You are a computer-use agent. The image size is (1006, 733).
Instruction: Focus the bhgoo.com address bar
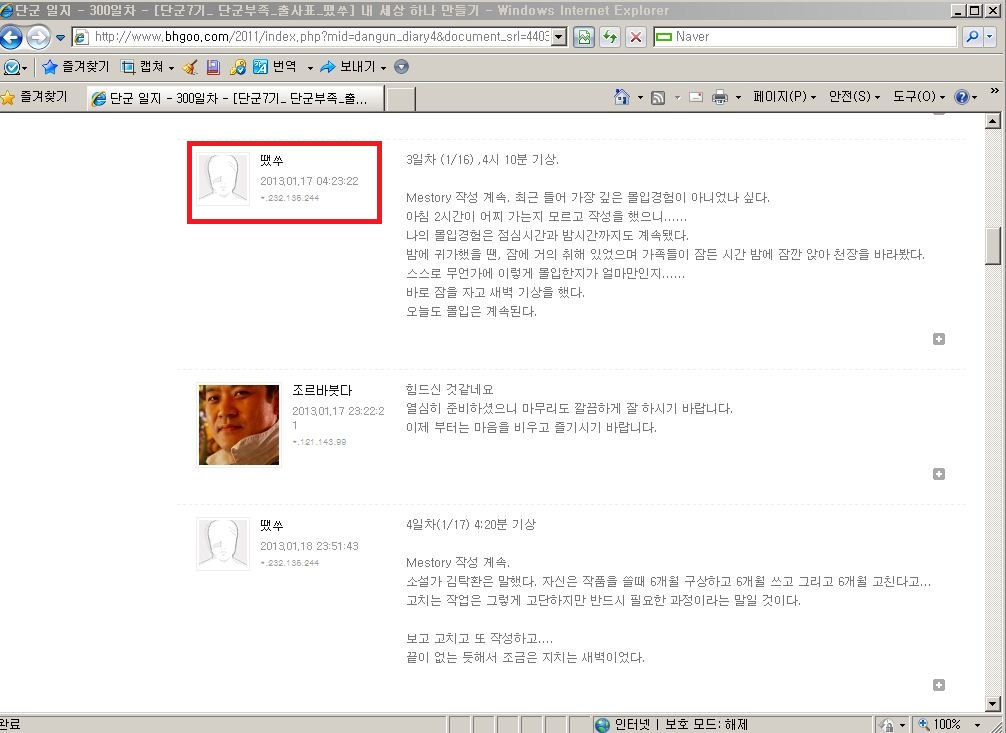point(312,37)
